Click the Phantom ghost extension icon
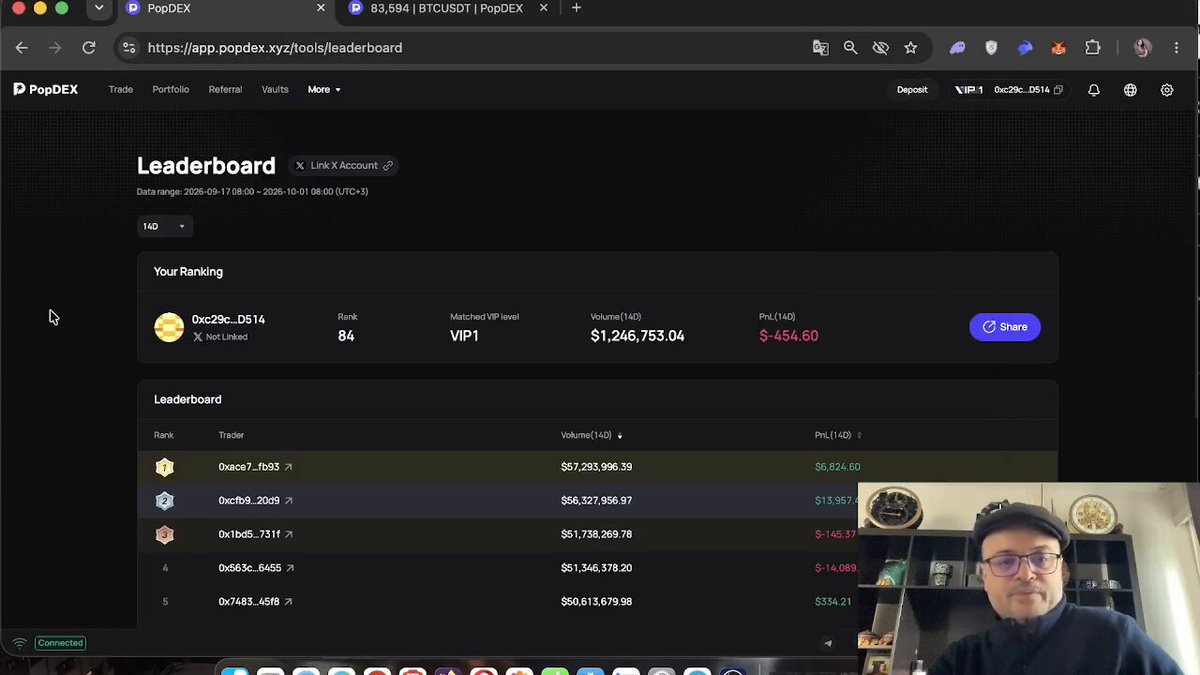Viewport: 1200px width, 675px height. (957, 48)
